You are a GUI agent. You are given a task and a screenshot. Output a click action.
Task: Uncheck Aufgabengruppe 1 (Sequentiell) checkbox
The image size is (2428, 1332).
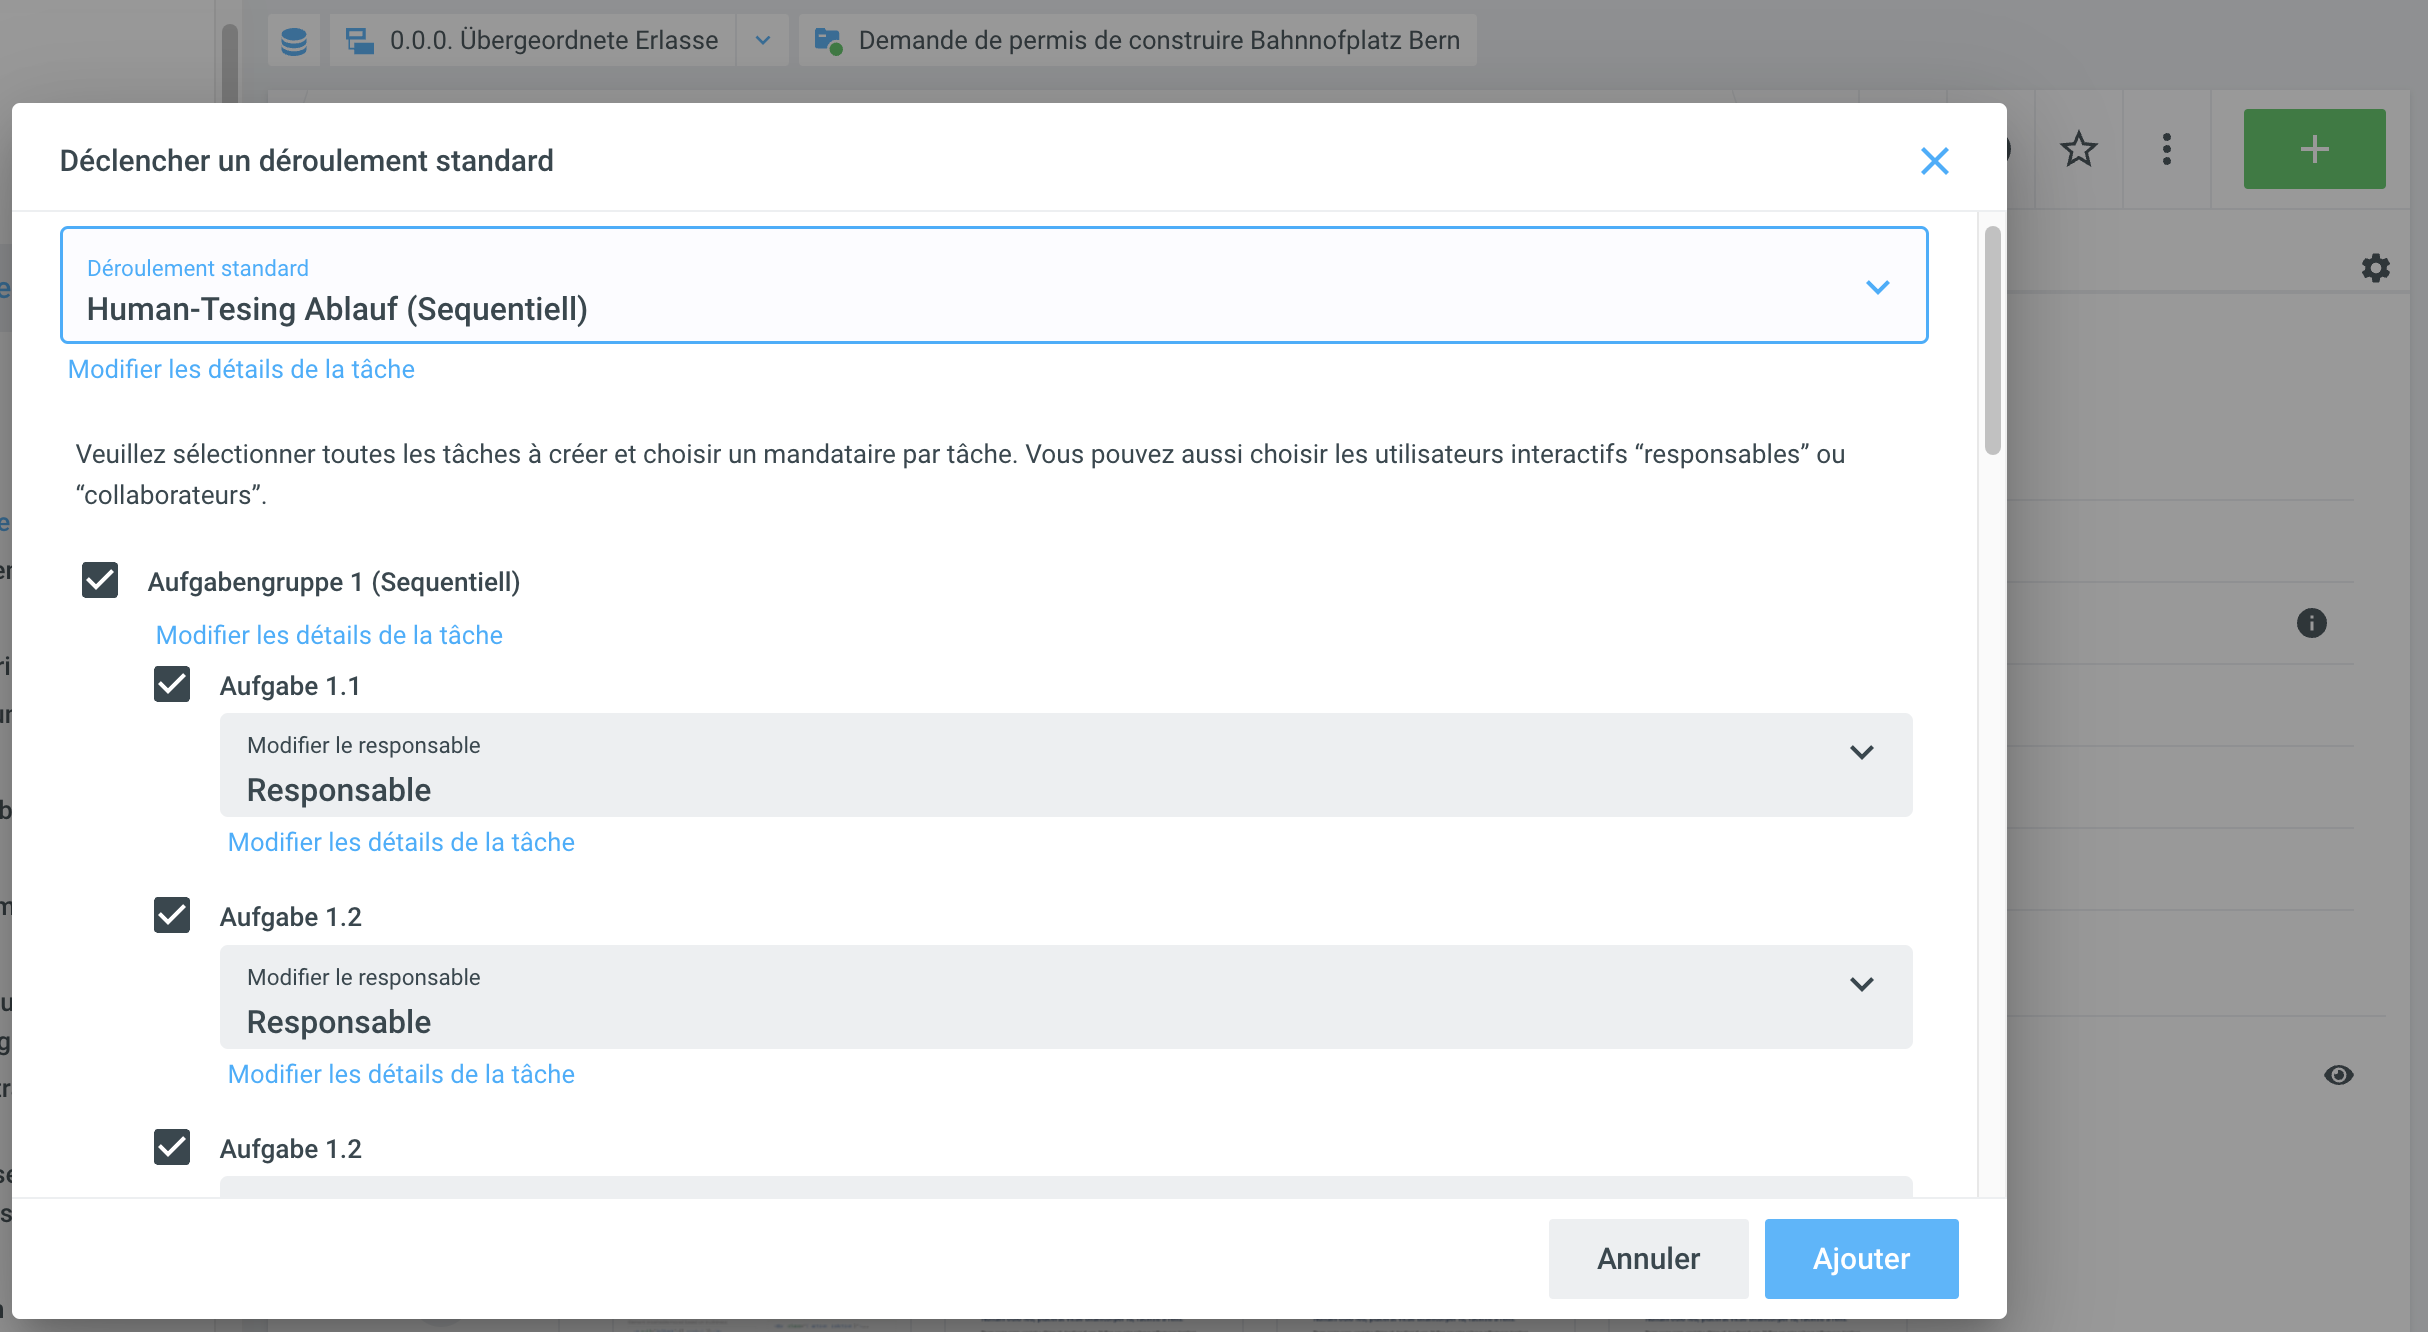click(100, 581)
